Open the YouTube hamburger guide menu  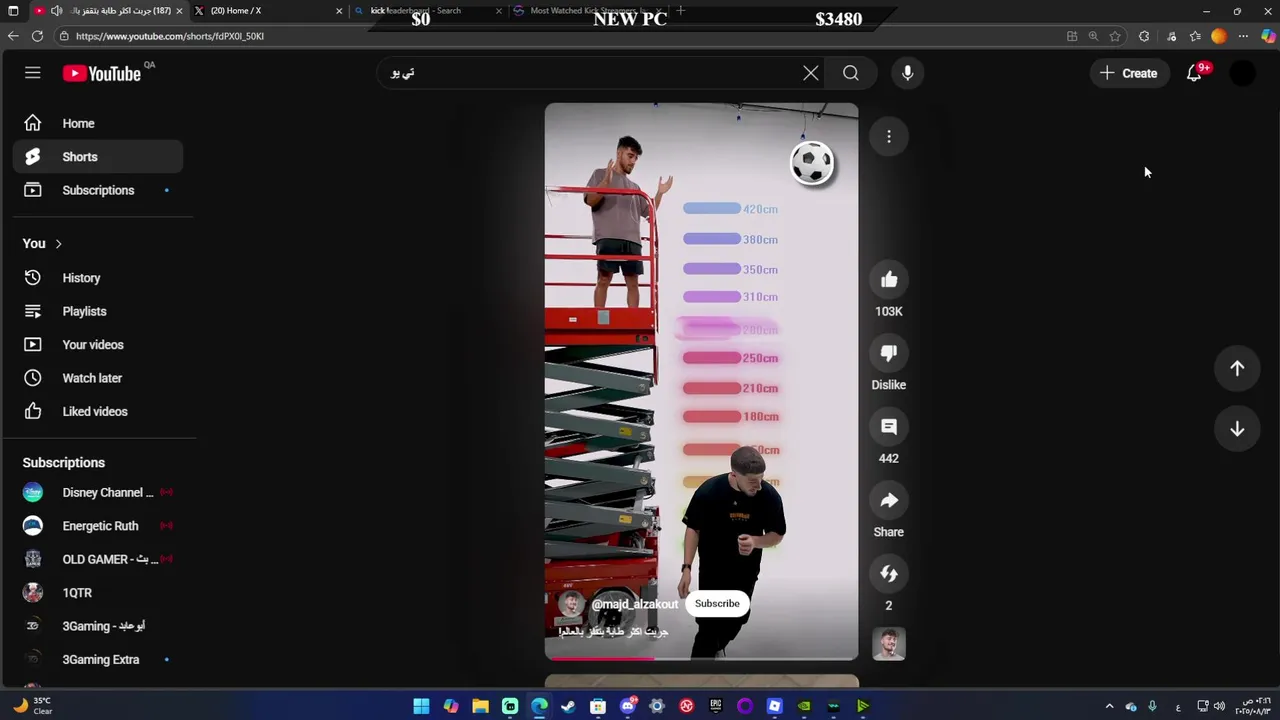click(33, 73)
